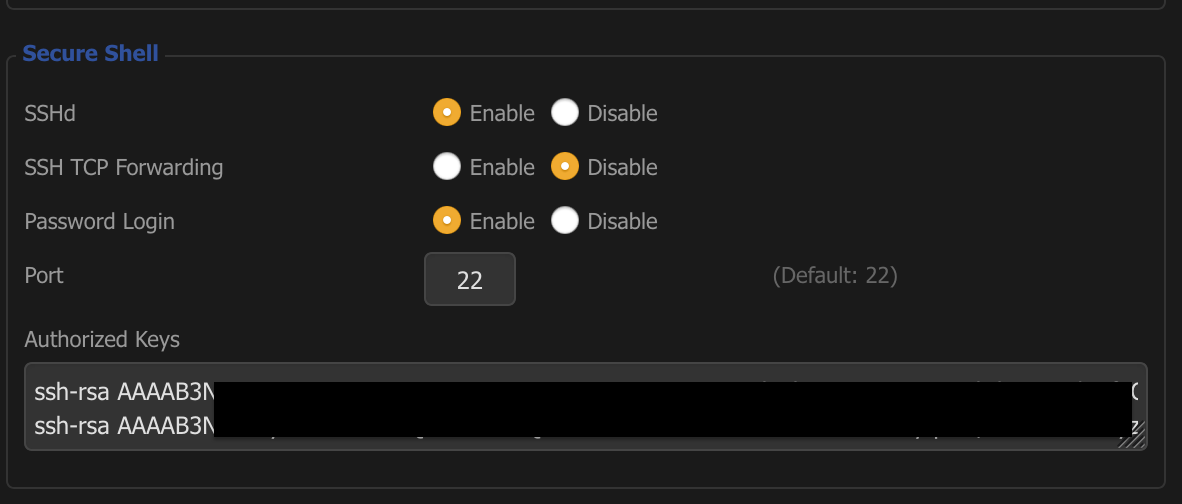Click the Authorized Keys textarea resize handle
The width and height of the screenshot is (1182, 504).
click(1137, 439)
